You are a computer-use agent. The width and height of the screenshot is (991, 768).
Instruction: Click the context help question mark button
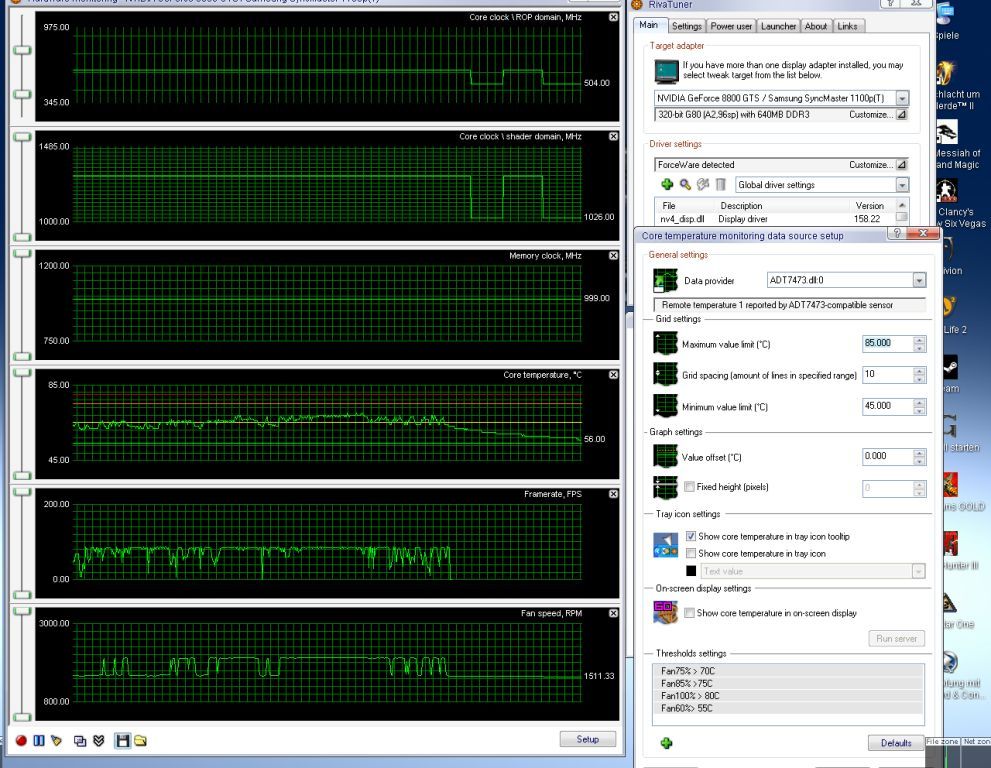(x=896, y=233)
